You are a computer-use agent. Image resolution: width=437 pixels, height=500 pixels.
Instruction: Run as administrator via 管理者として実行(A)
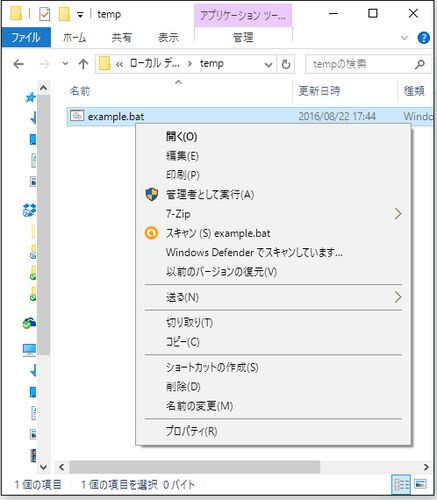click(x=273, y=194)
